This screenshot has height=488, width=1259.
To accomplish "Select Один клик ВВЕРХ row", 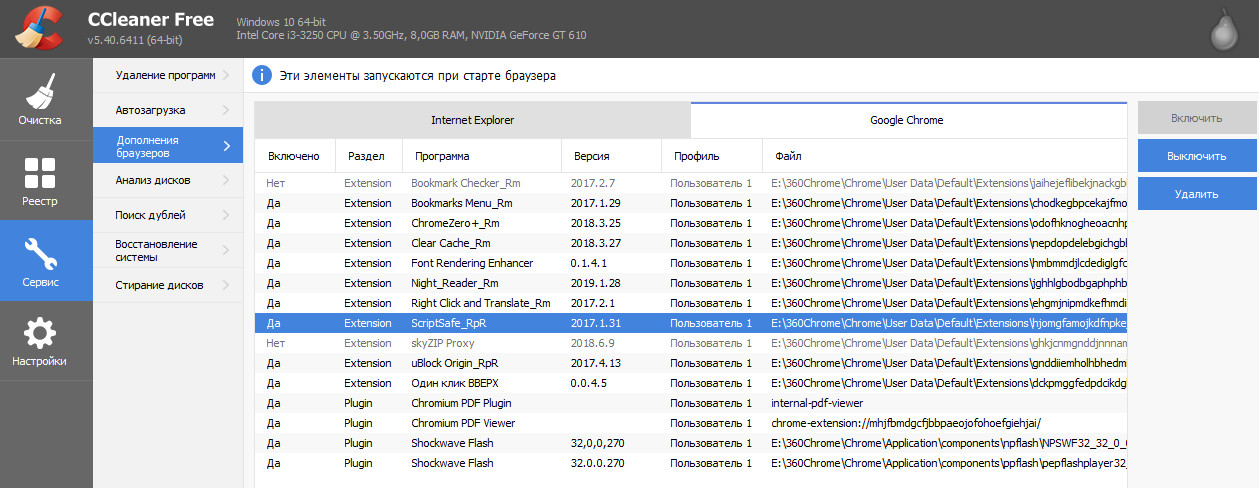I will pyautogui.click(x=691, y=383).
